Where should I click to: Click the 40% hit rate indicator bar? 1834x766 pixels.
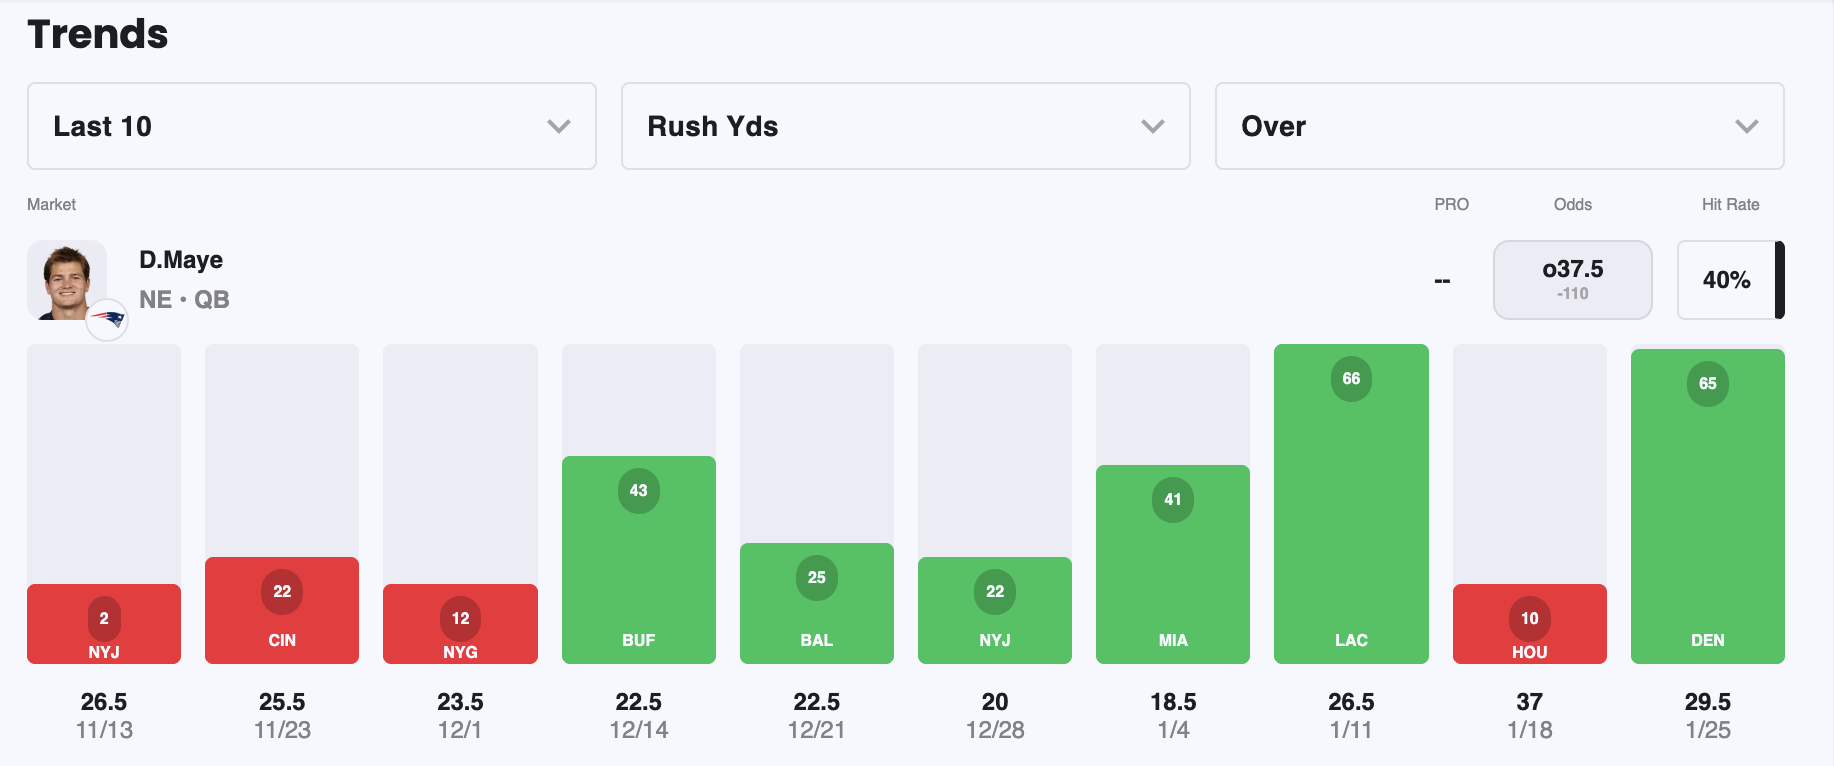tap(1730, 280)
